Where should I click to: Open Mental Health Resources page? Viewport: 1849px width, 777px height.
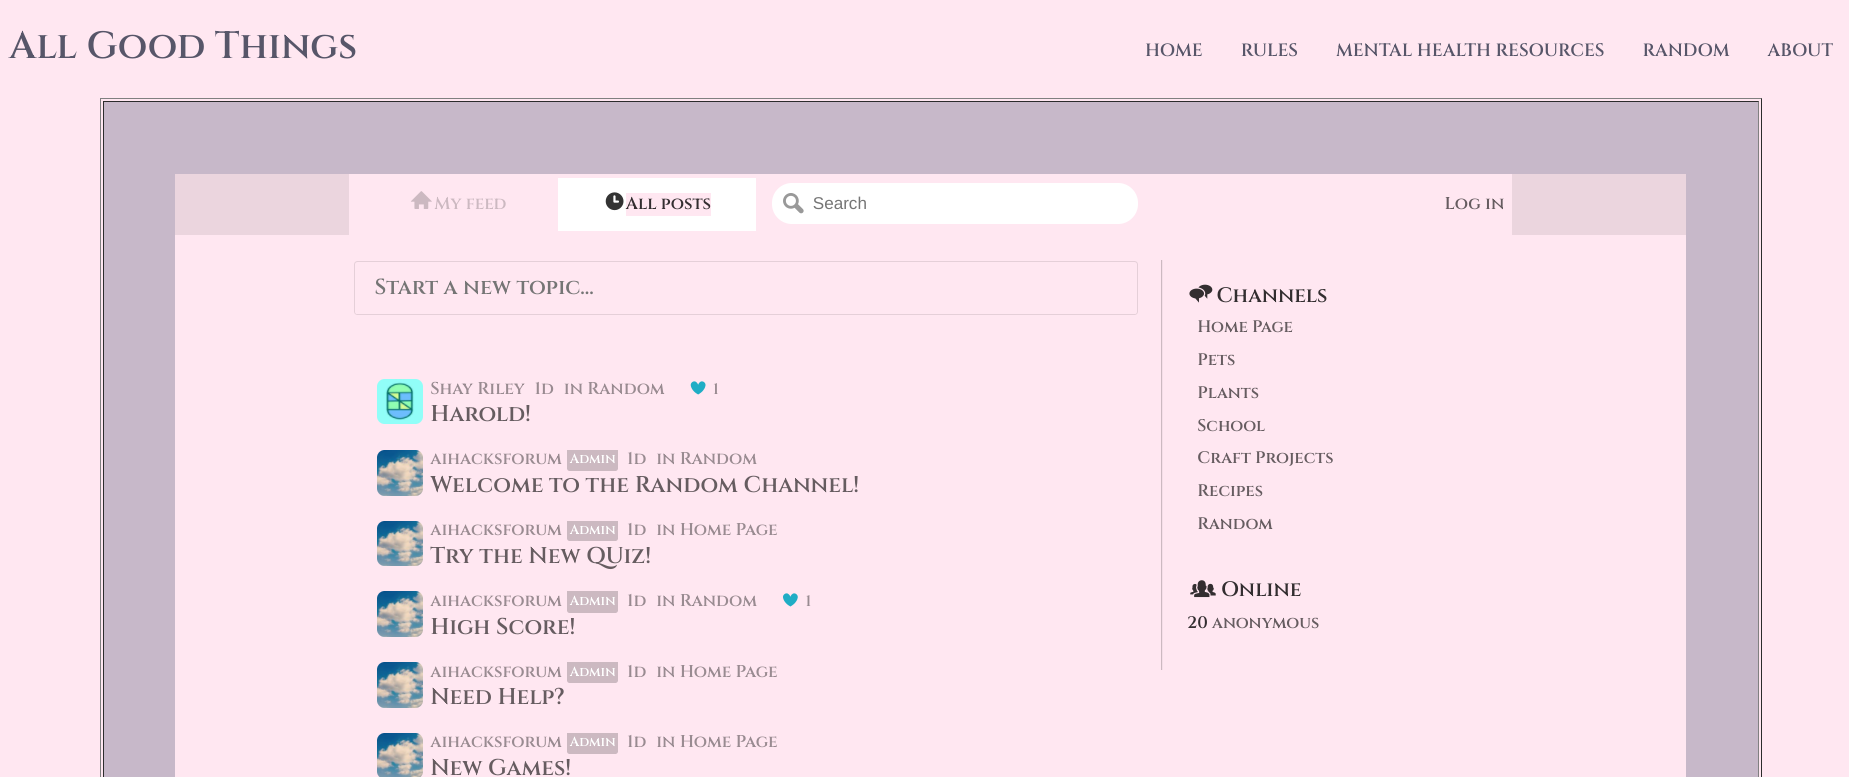click(1470, 50)
